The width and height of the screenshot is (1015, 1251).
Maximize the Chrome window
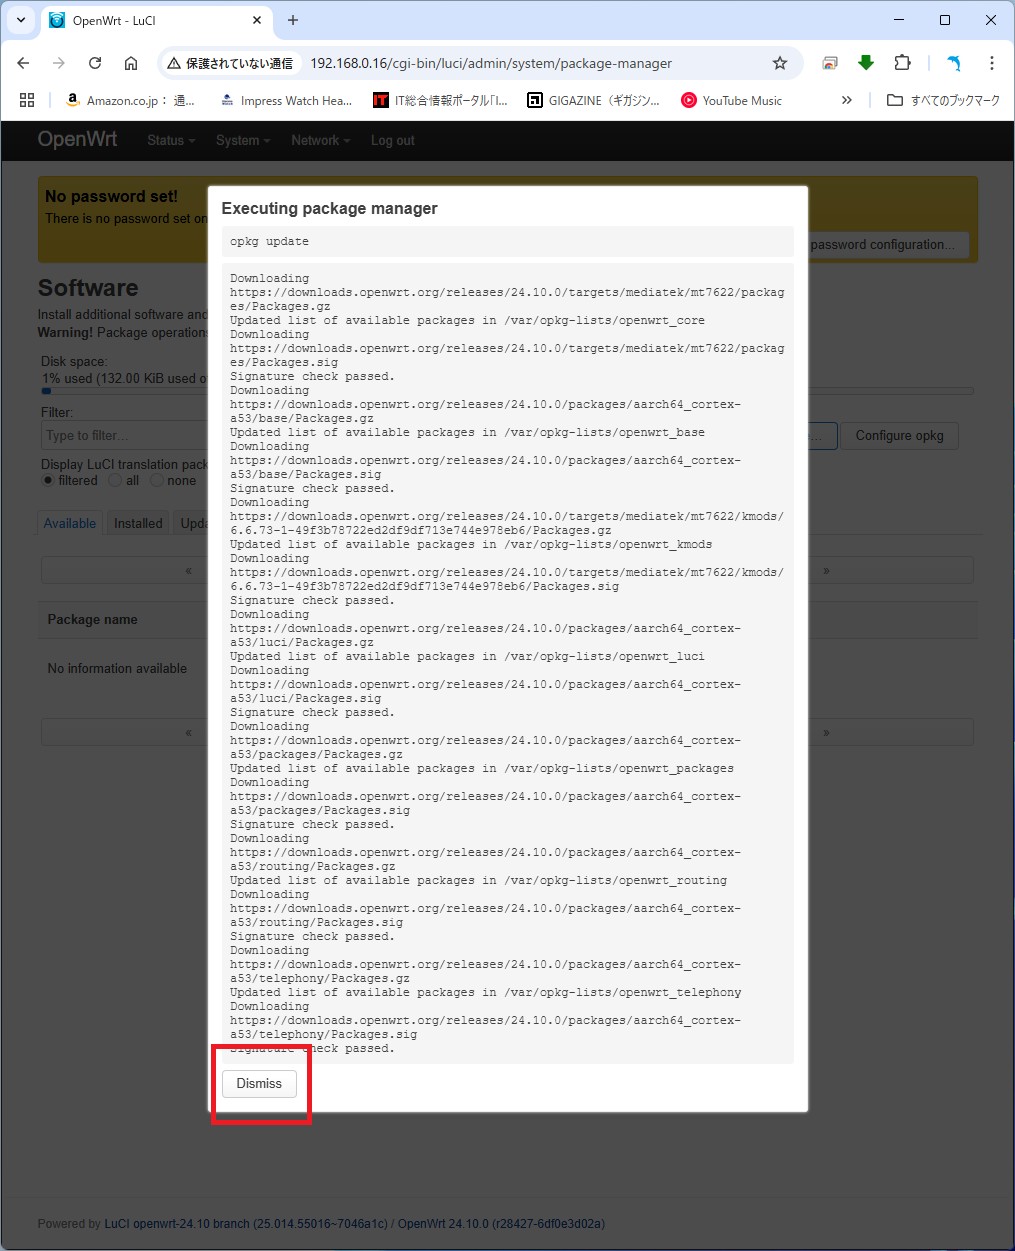[x=945, y=20]
